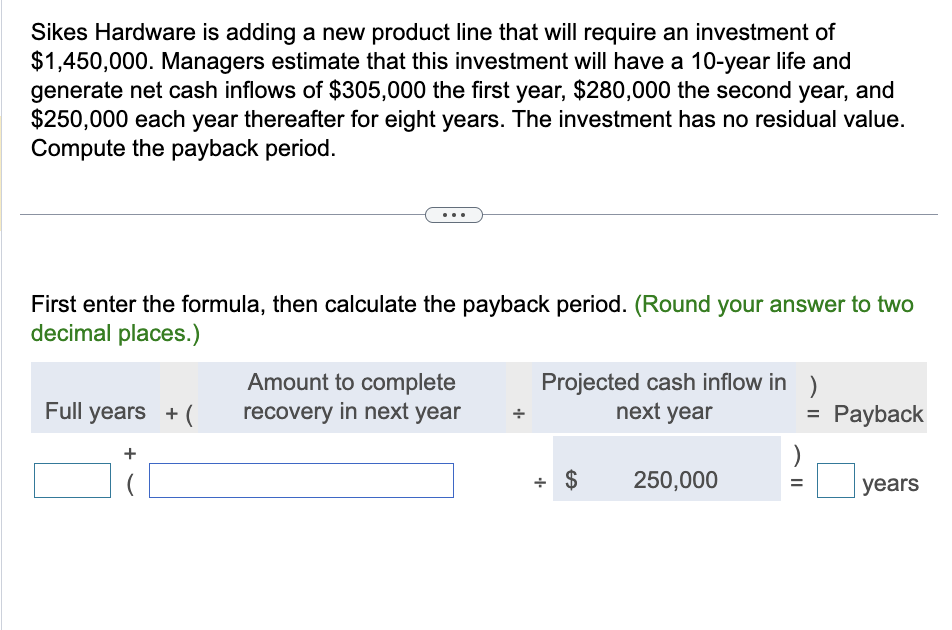952x630 pixels.
Task: Select the Payback years answer box
Action: [x=836, y=482]
